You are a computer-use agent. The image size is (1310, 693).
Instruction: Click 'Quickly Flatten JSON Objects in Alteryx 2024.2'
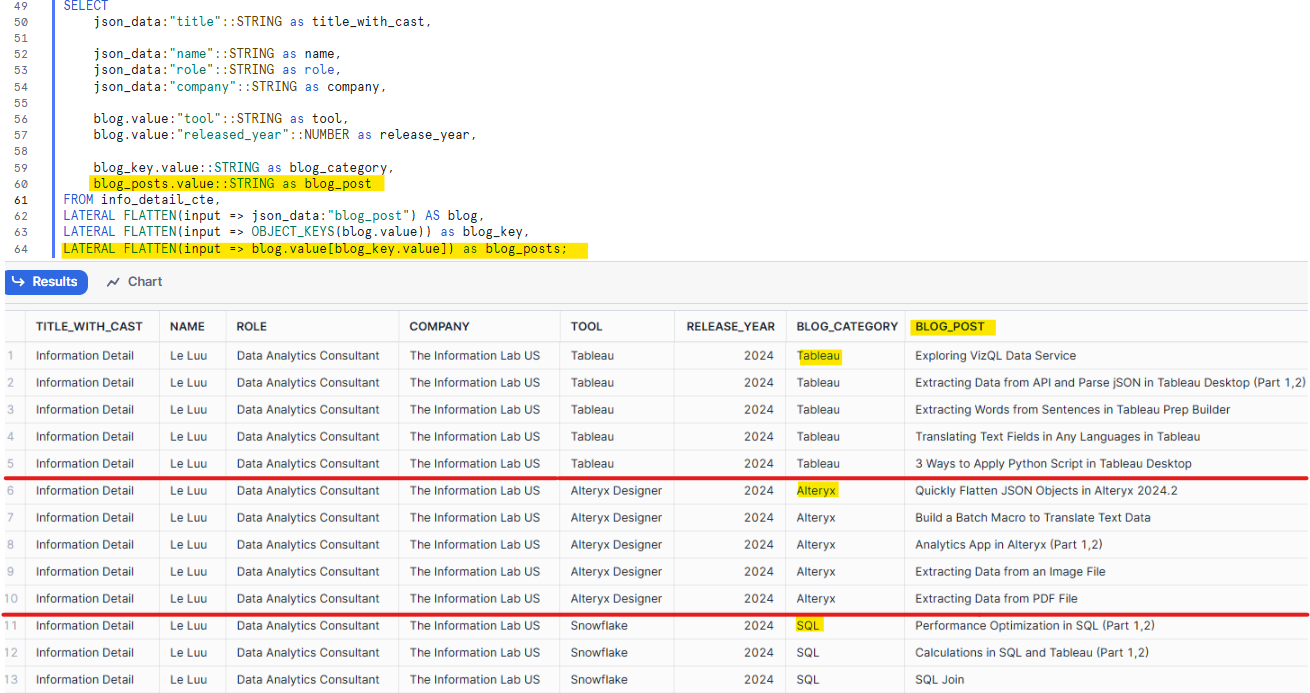point(1048,491)
